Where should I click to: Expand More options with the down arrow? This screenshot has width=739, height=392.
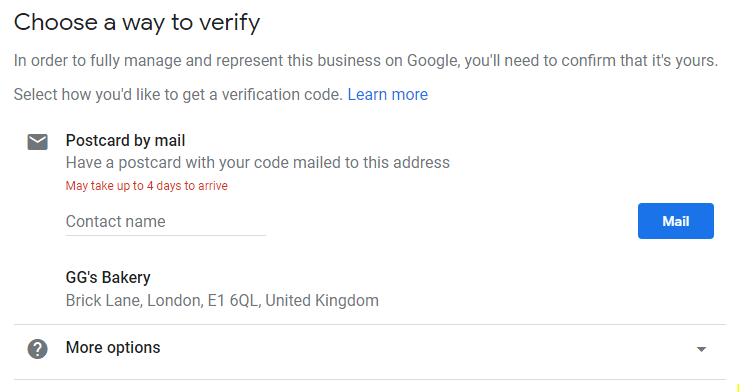(701, 349)
